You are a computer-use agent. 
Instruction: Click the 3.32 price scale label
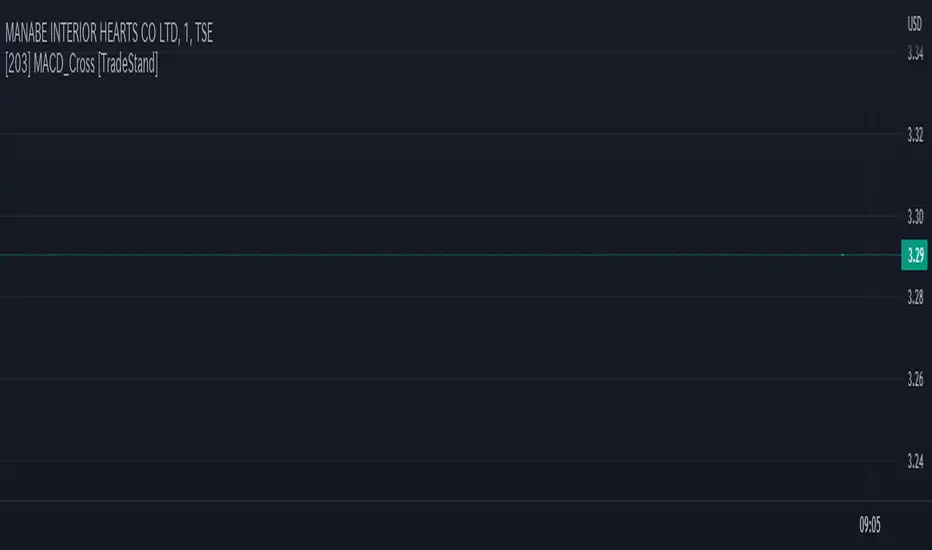[915, 134]
